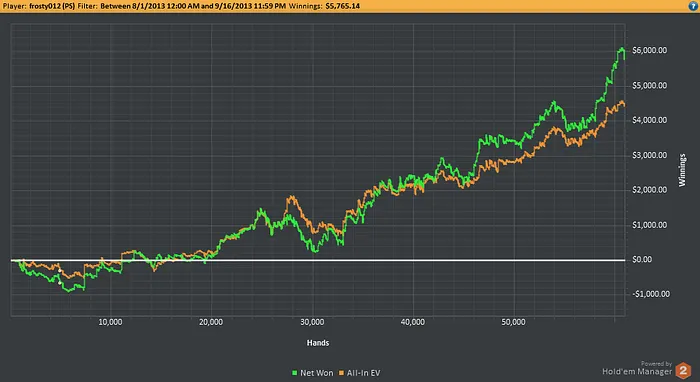Viewport: 700px width, 382px height.
Task: Click the $0.00 axis label
Action: tap(642, 259)
